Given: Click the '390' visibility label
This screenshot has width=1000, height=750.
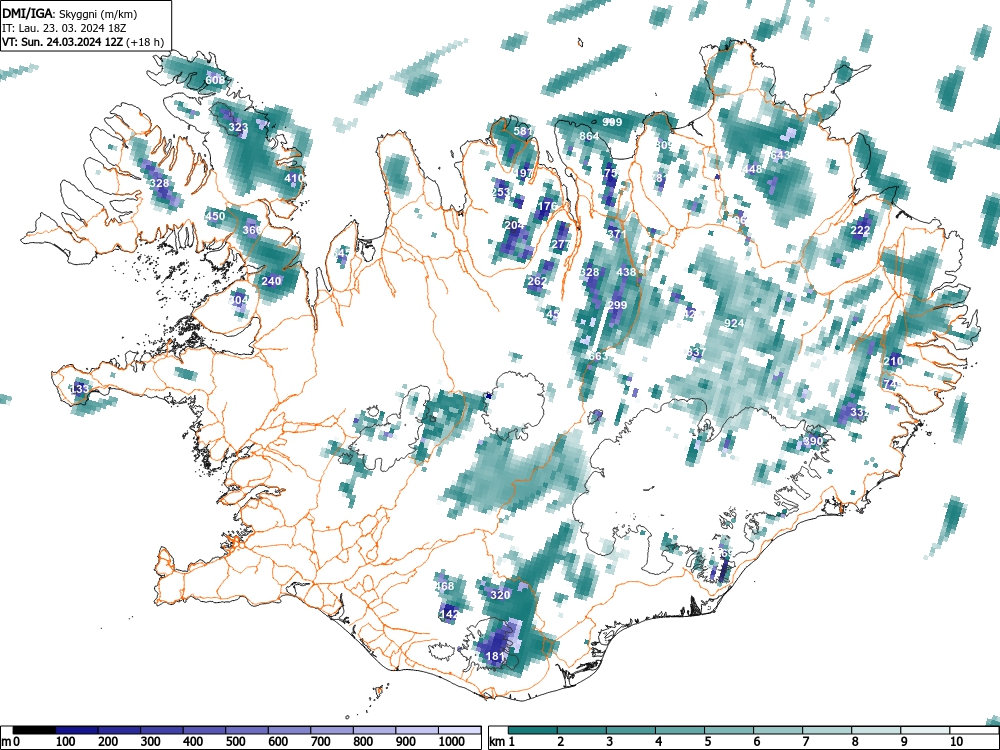Looking at the screenshot, I should point(813,441).
